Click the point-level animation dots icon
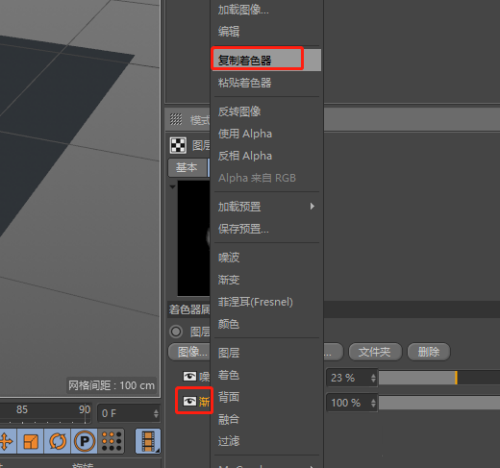The width and height of the screenshot is (500, 468). 111,441
